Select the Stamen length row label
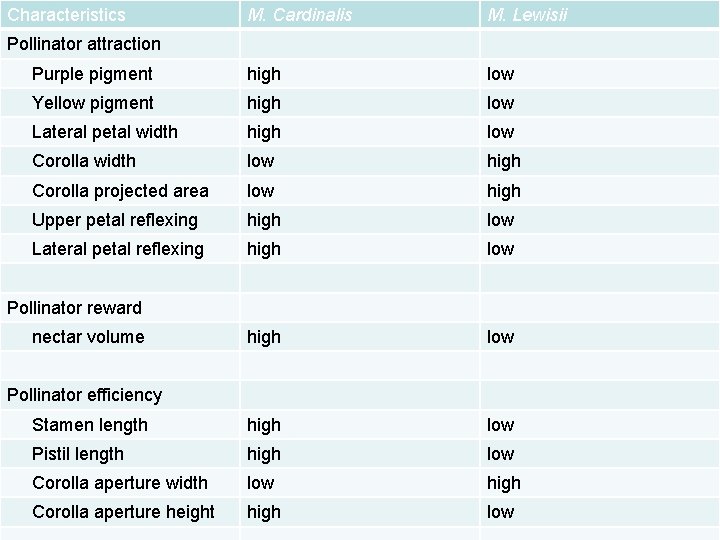This screenshot has height=540, width=720. 90,425
